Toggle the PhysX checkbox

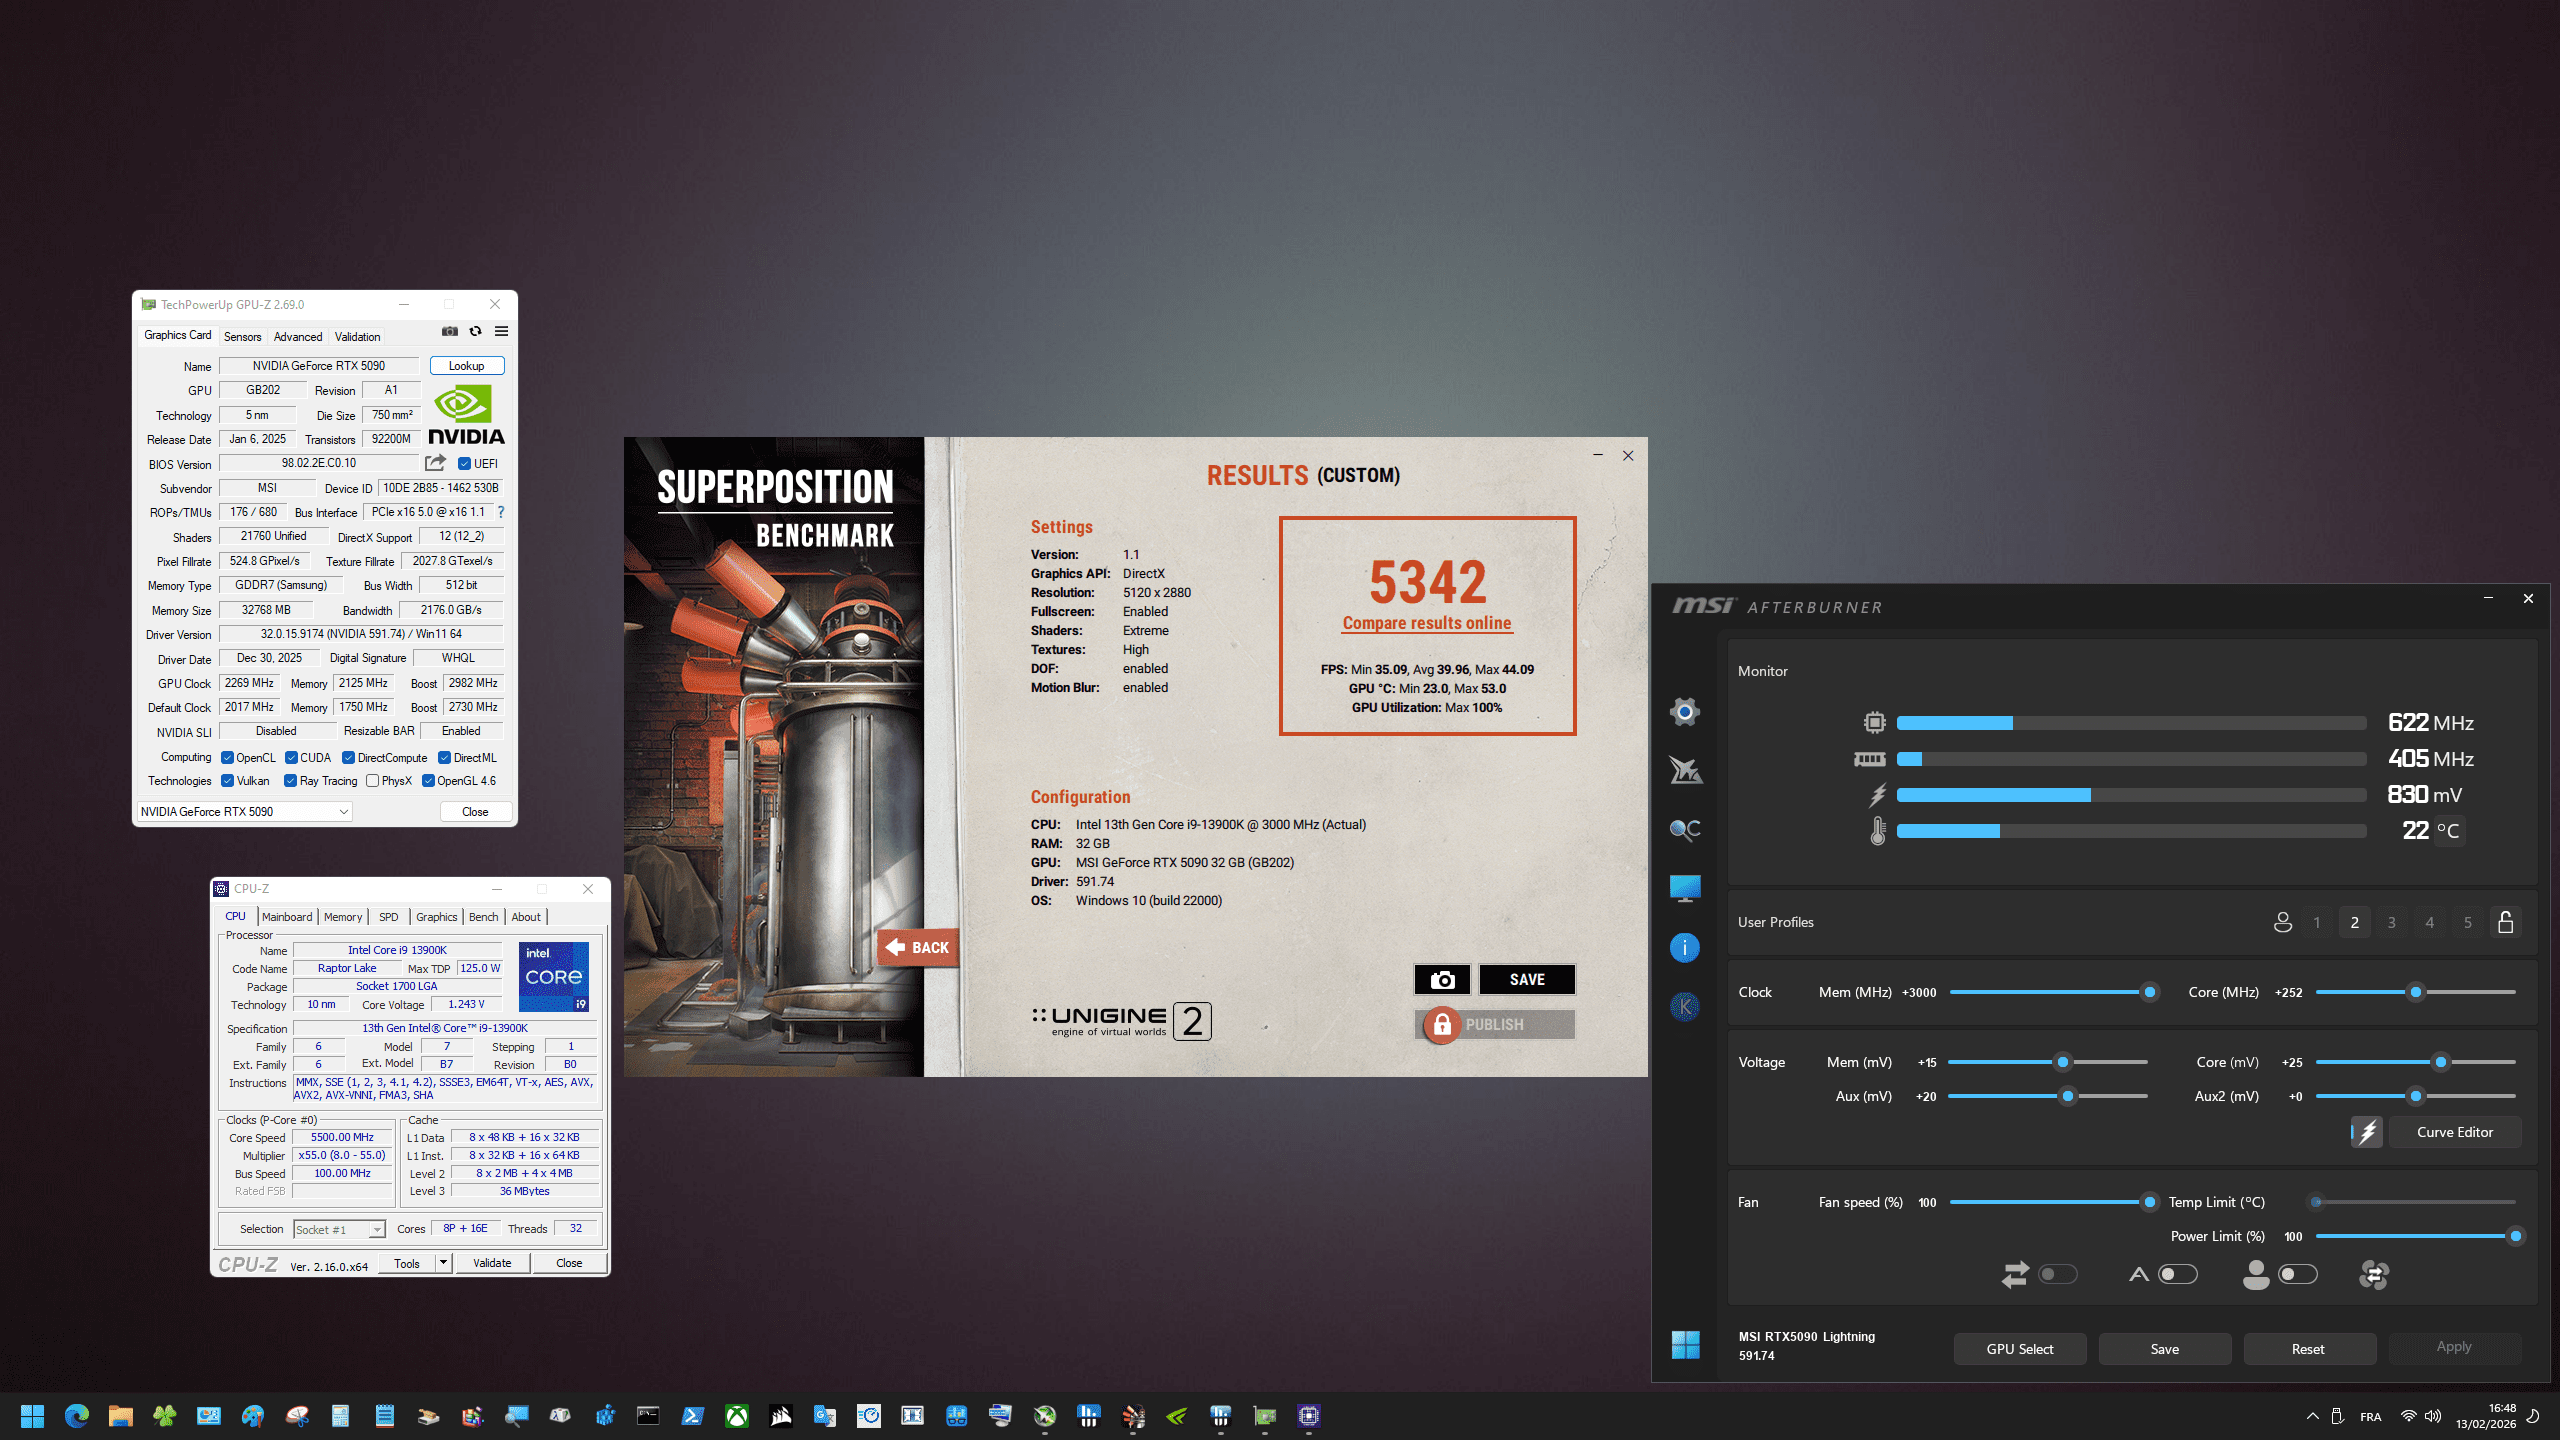pos(373,781)
